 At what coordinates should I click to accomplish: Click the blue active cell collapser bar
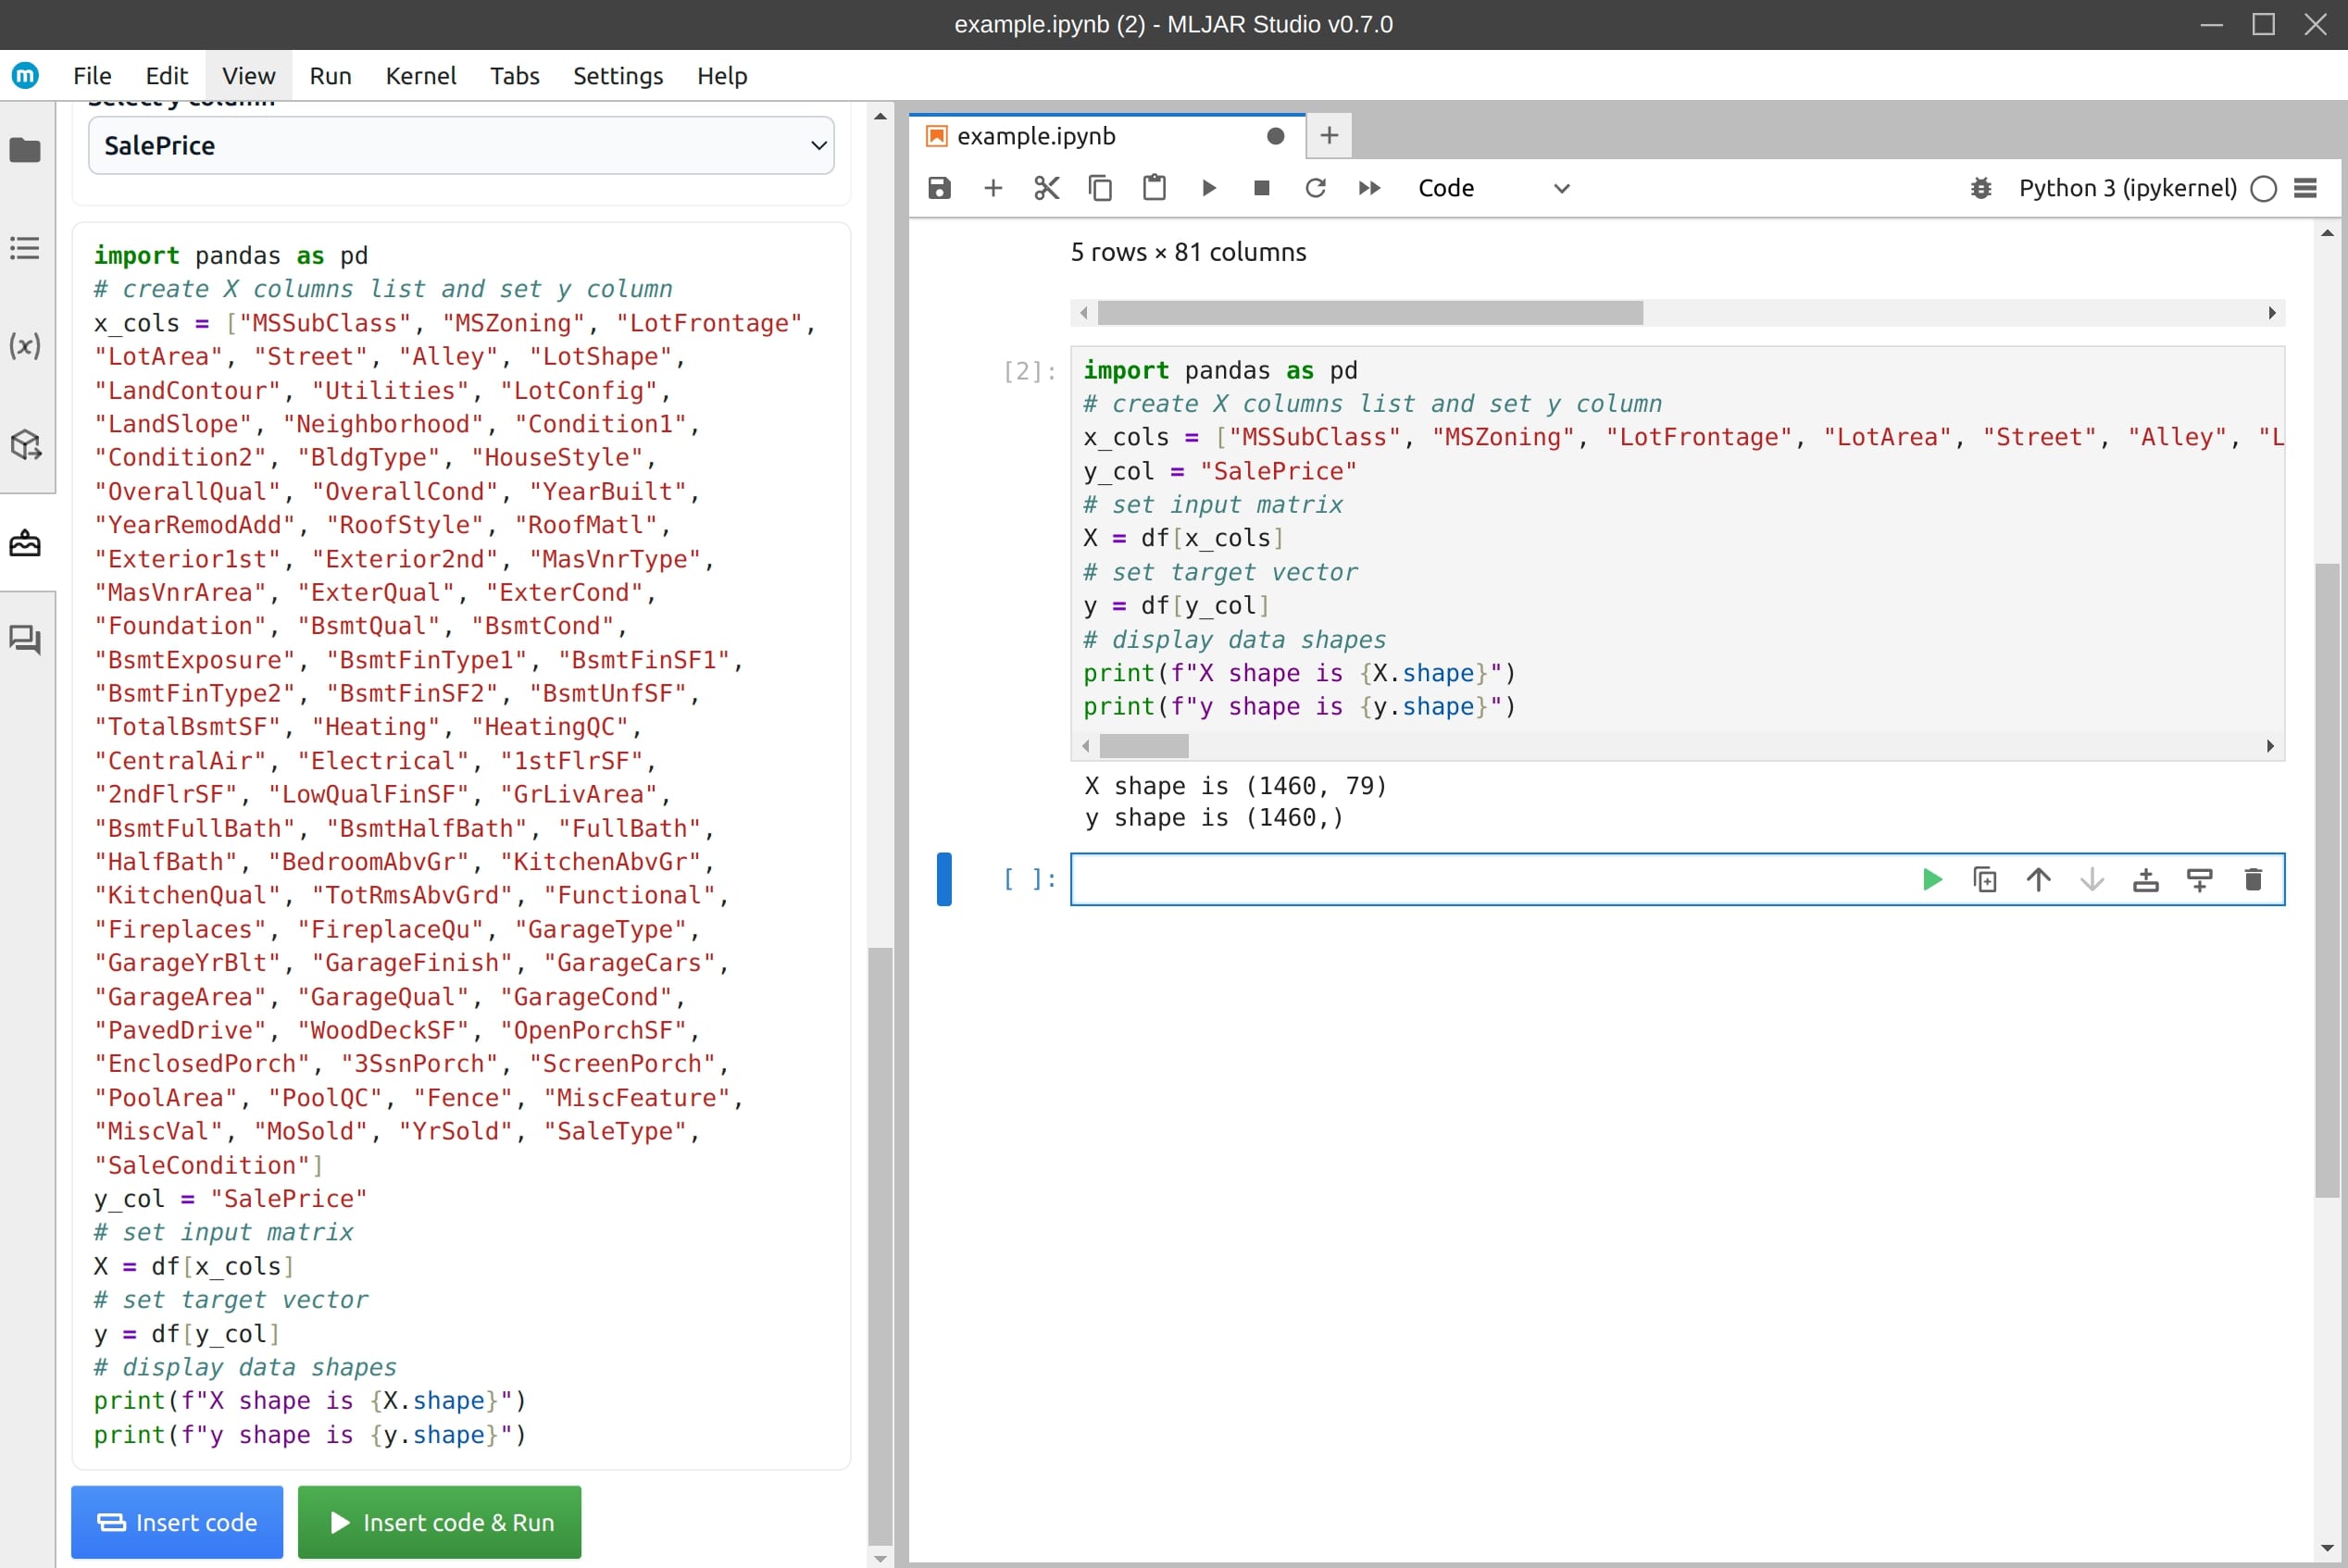tap(944, 879)
